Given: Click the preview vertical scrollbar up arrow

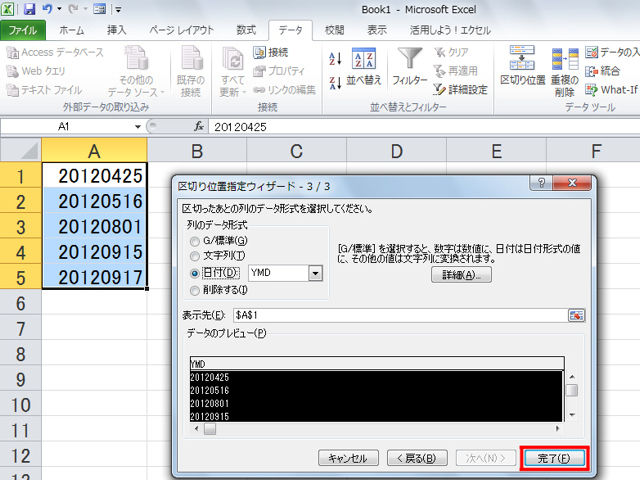Looking at the screenshot, I should (x=572, y=377).
